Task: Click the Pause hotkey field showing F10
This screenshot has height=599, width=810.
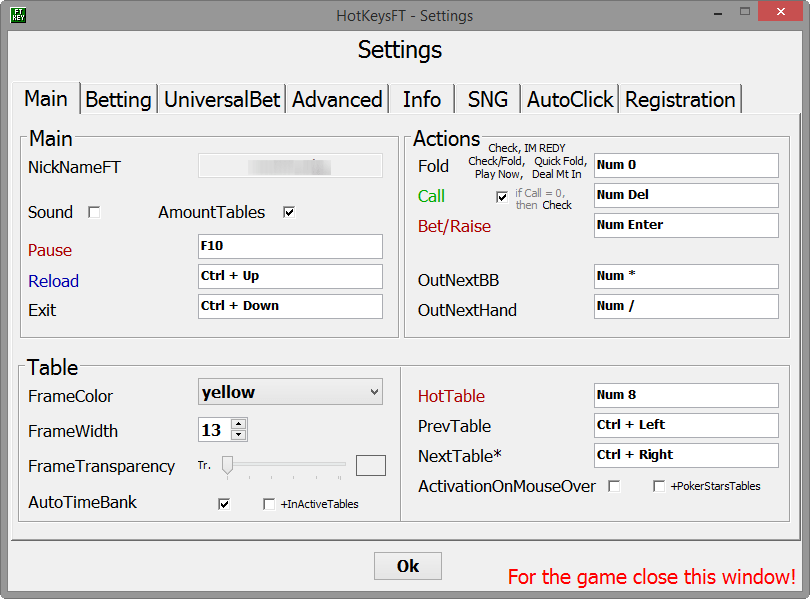Action: tap(290, 246)
